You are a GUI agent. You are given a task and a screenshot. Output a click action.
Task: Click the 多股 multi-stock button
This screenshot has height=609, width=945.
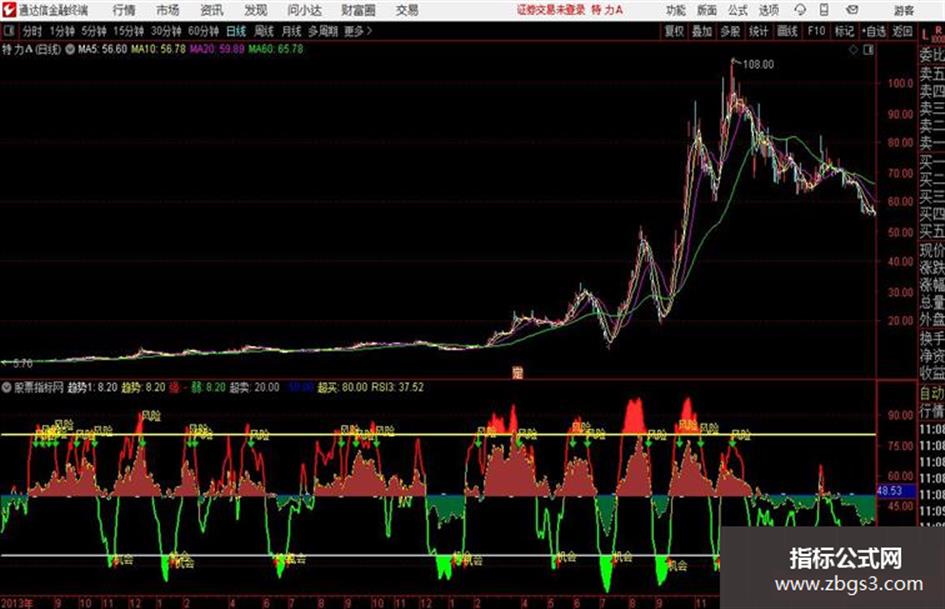(x=730, y=31)
